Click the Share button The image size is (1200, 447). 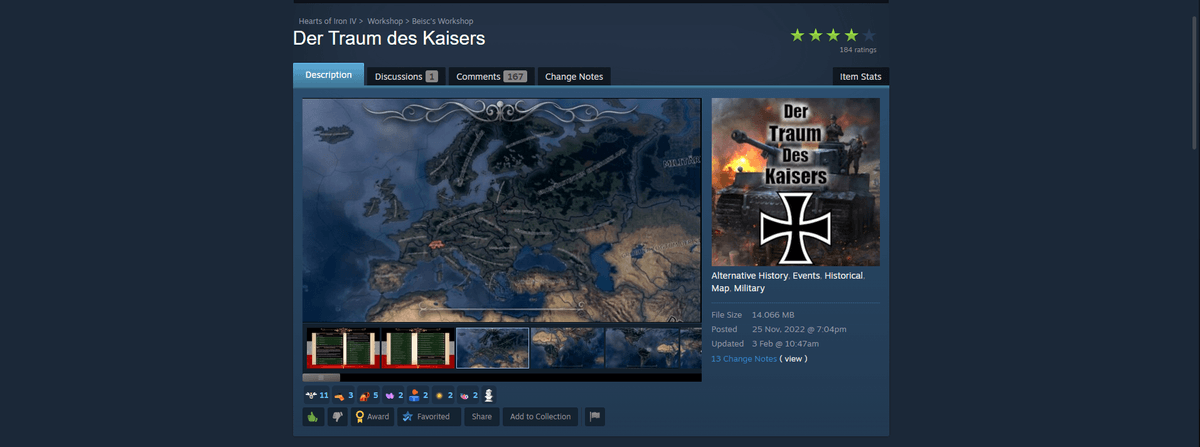[482, 417]
